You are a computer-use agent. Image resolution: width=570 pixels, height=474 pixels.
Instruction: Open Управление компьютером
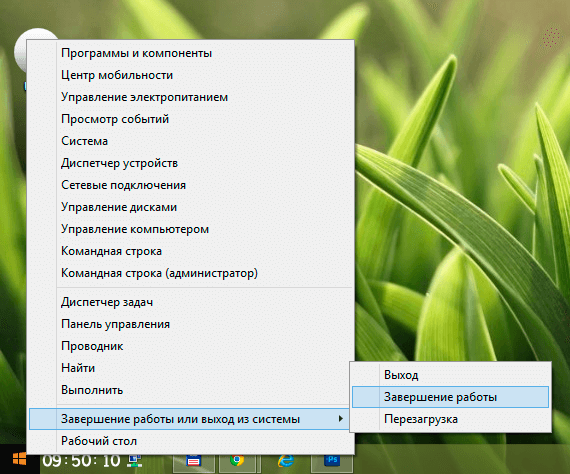(190, 229)
